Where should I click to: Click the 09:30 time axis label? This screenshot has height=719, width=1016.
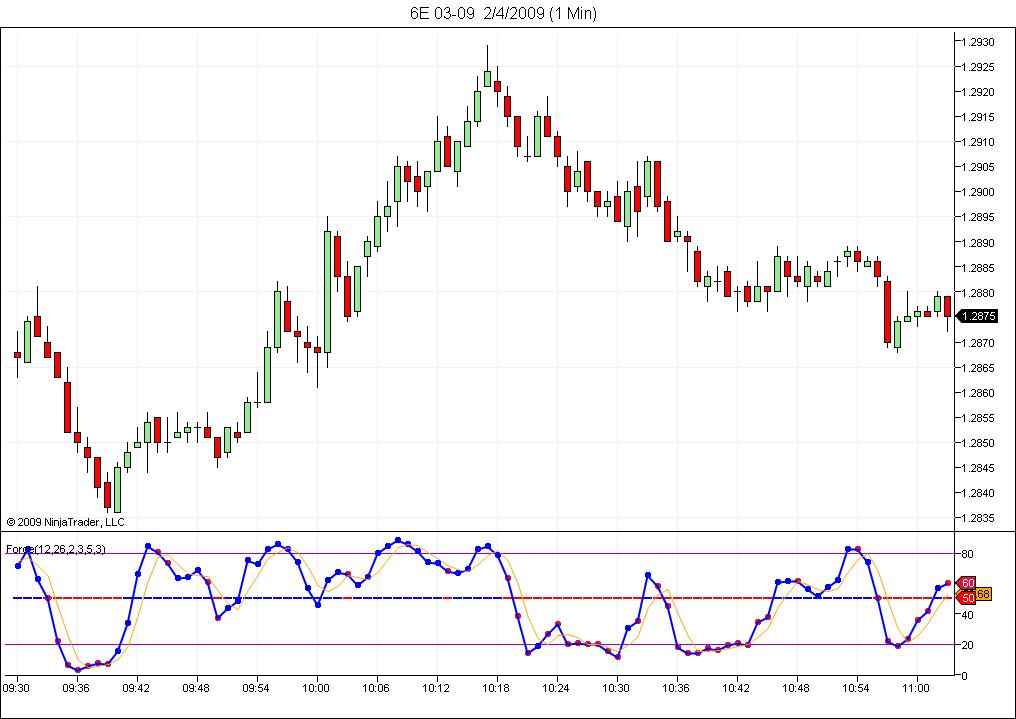(x=16, y=689)
